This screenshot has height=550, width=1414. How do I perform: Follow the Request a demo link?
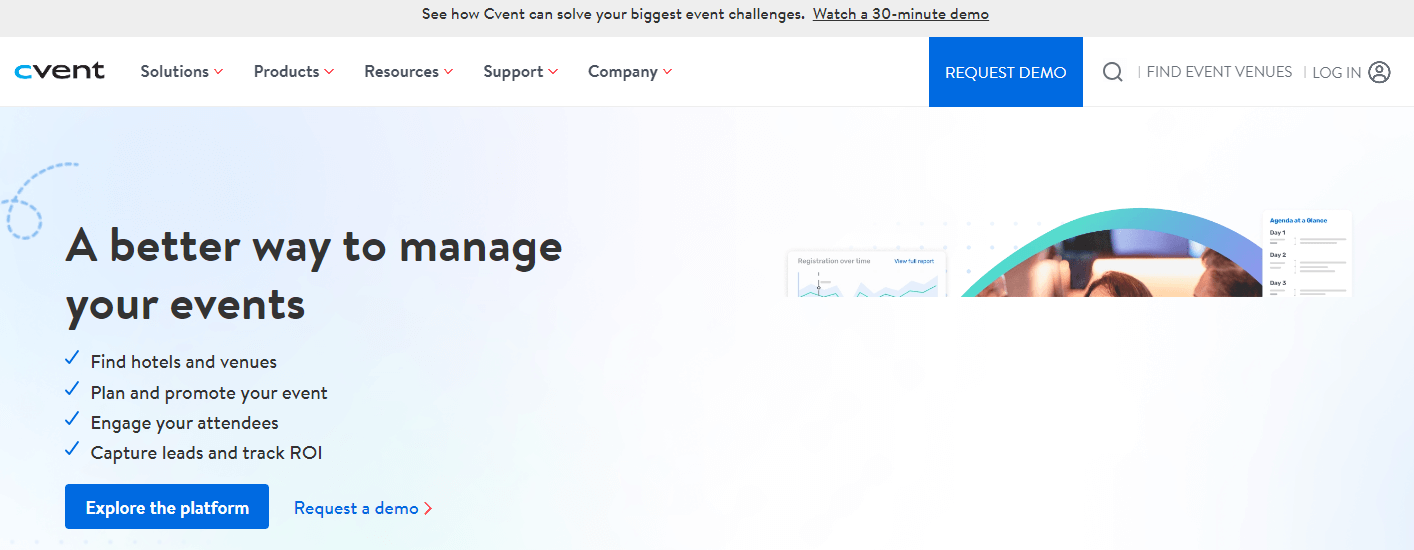click(x=356, y=508)
